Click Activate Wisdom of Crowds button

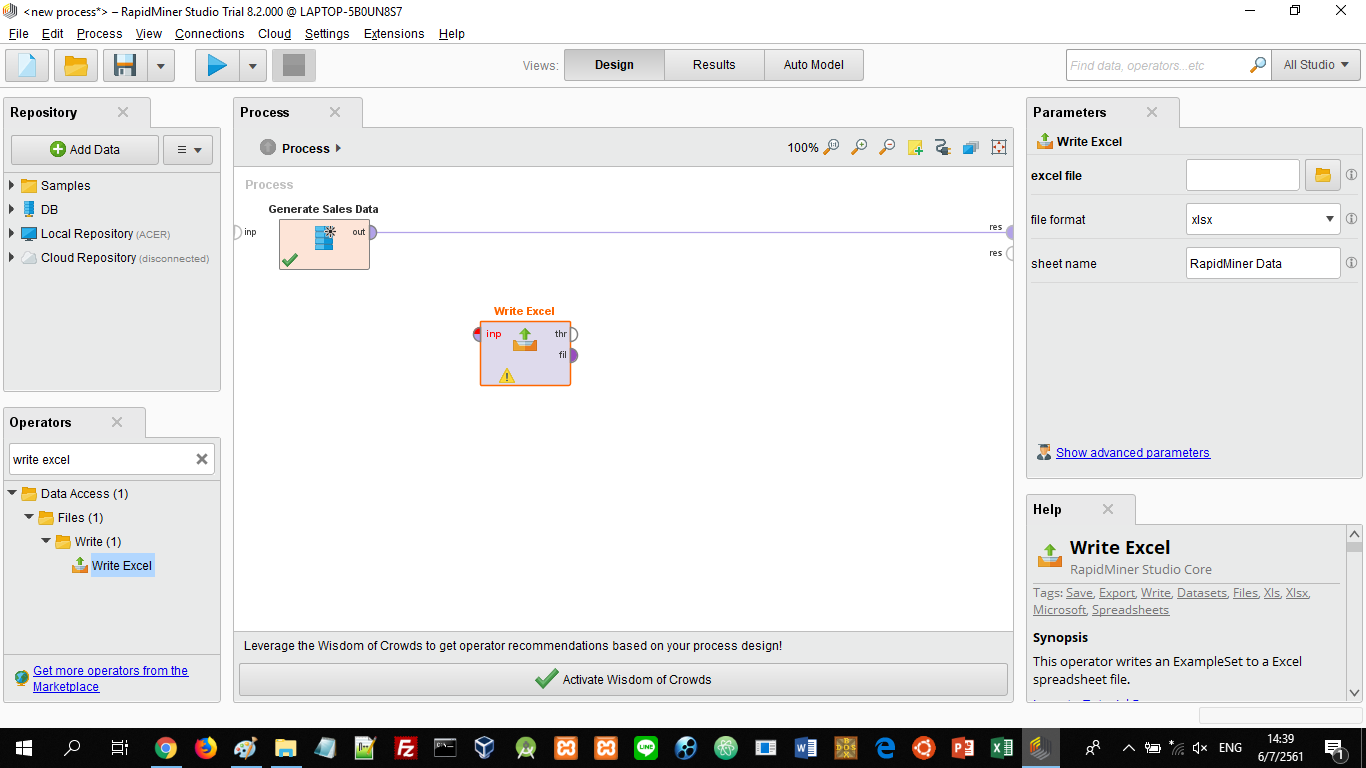coord(623,680)
